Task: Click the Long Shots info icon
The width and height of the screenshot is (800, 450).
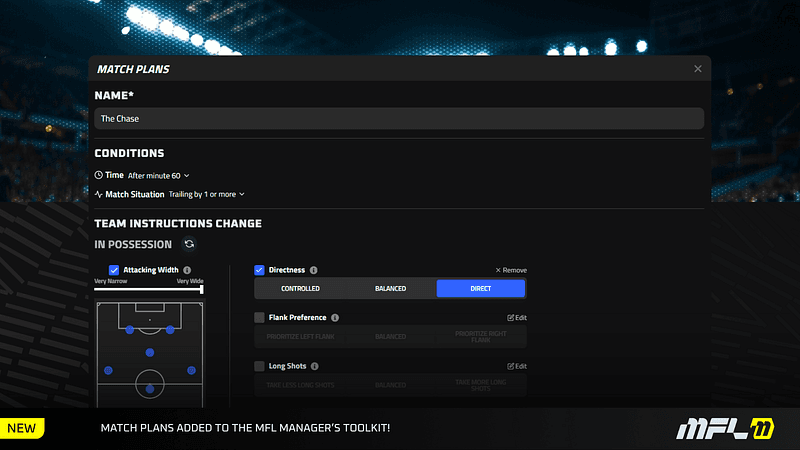Action: click(315, 366)
